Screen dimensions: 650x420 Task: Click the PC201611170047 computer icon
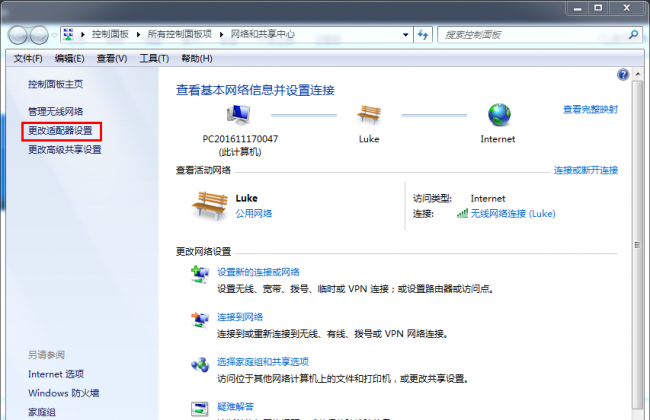coord(239,115)
